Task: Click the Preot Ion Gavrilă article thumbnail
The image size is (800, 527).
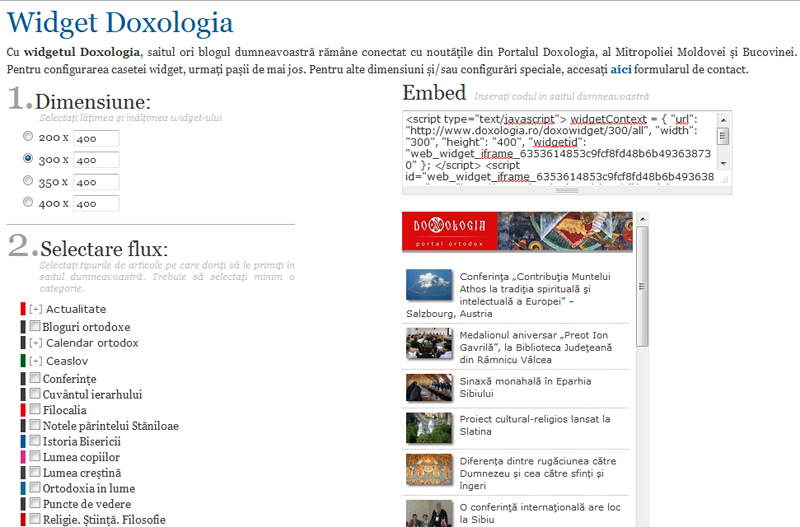Action: point(426,343)
